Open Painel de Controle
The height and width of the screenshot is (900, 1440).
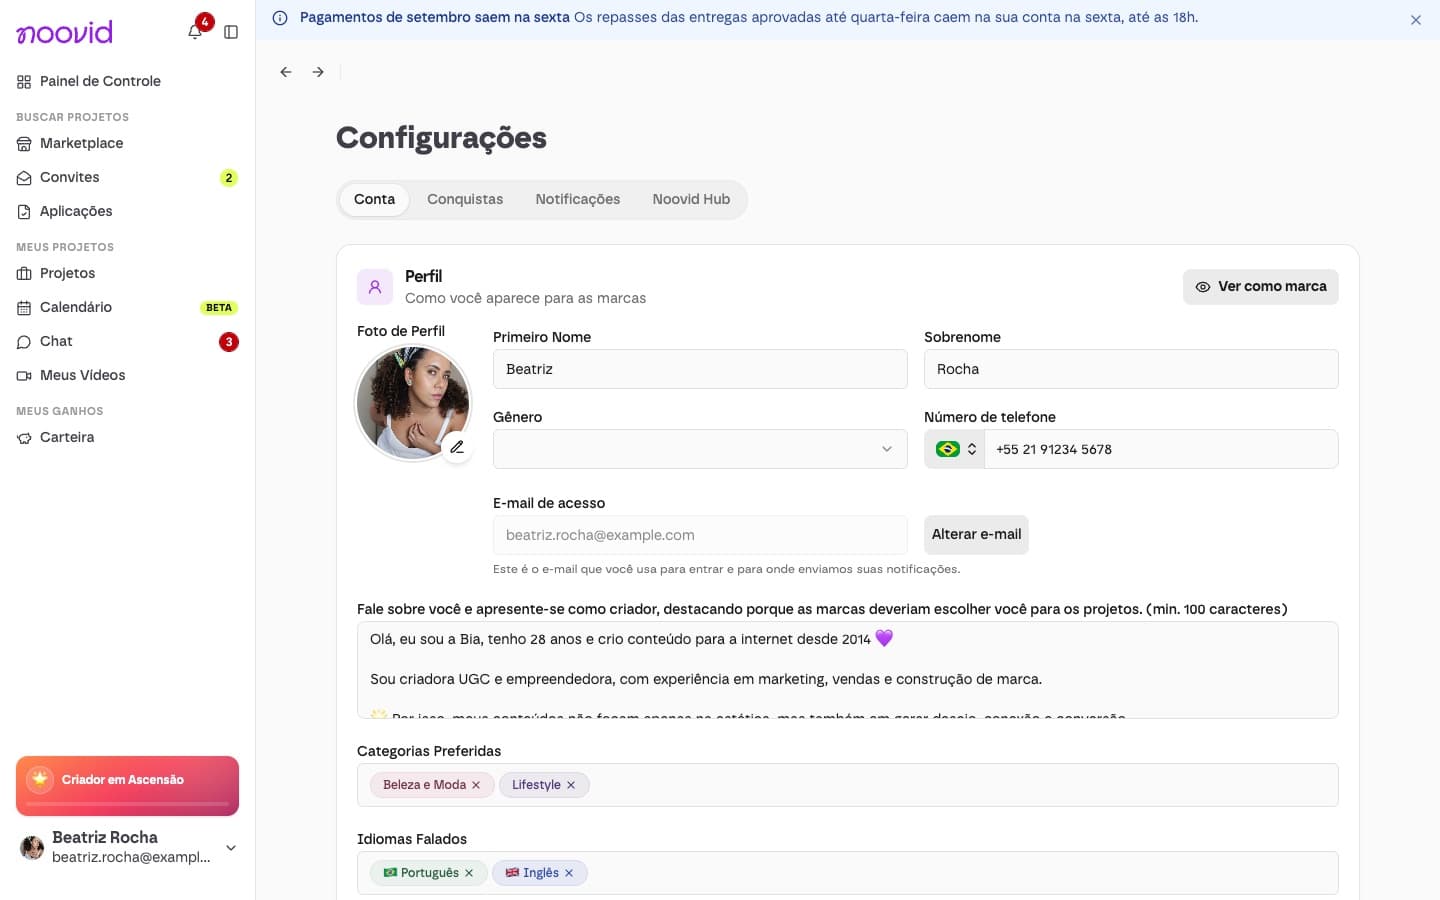(x=127, y=81)
